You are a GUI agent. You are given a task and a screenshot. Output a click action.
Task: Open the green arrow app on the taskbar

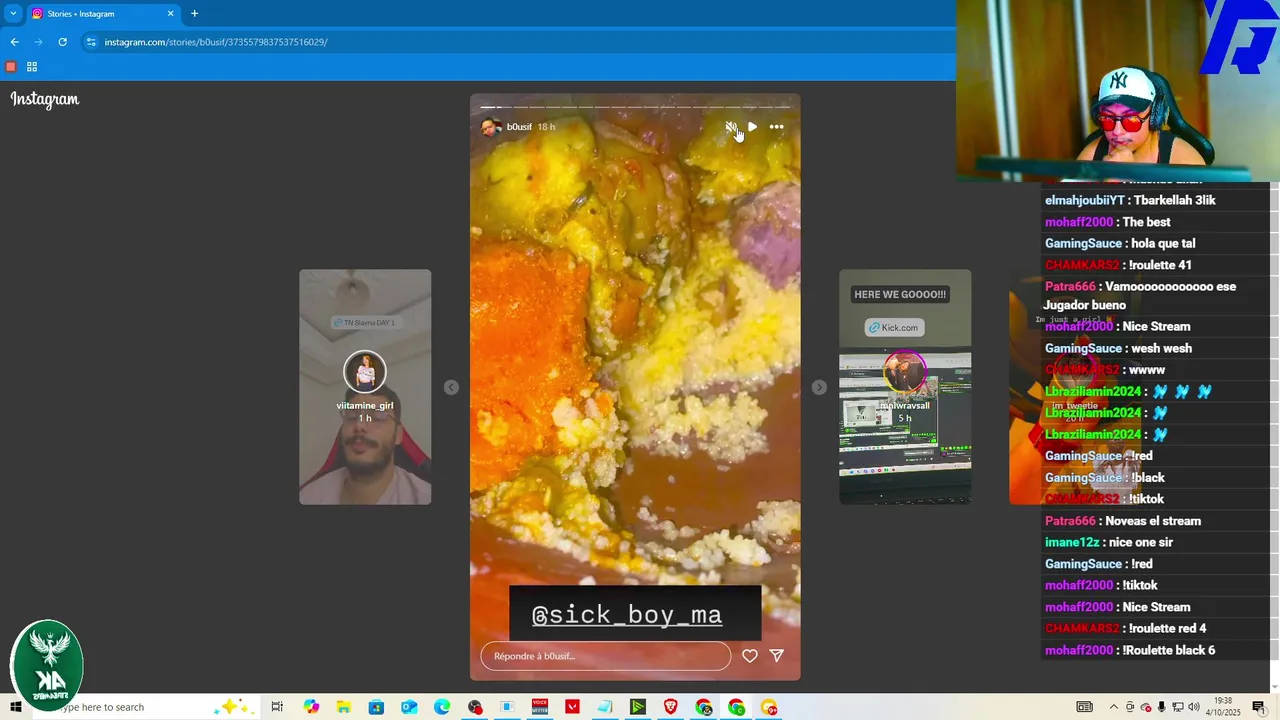(638, 707)
